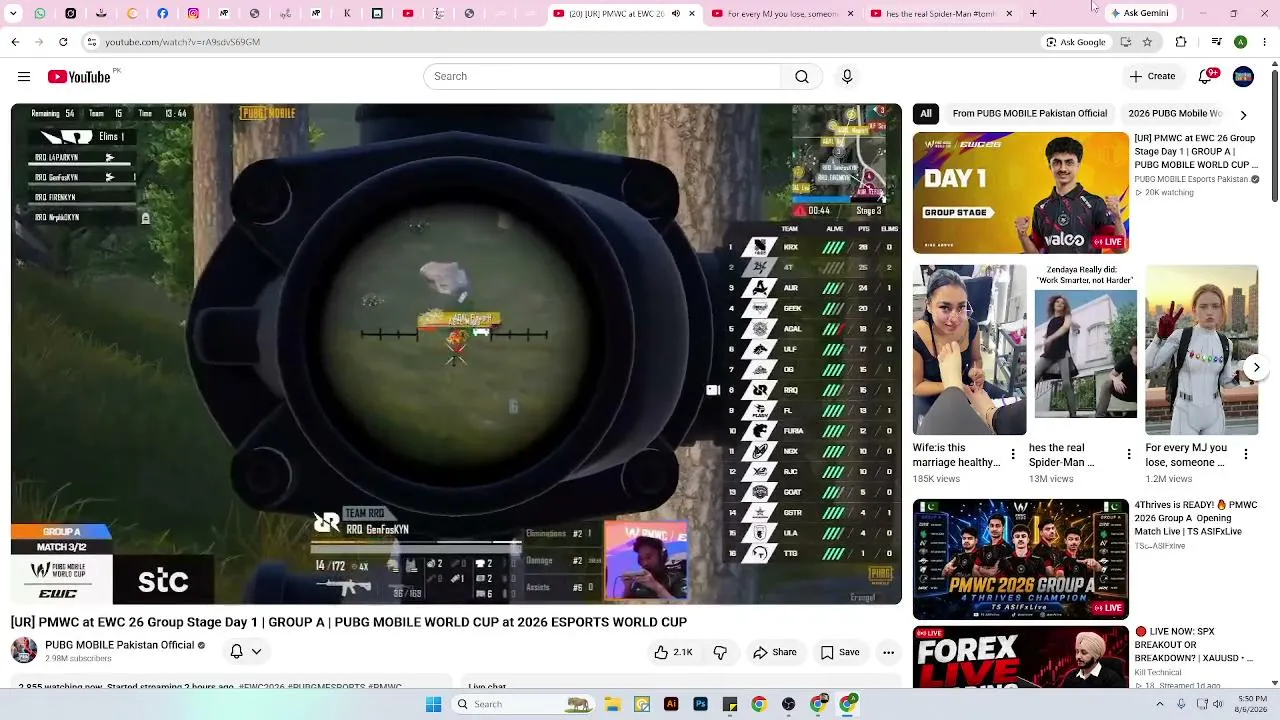Viewport: 1280px width, 720px height.
Task: Open the Instagram pinned tab
Action: pyautogui.click(x=193, y=14)
